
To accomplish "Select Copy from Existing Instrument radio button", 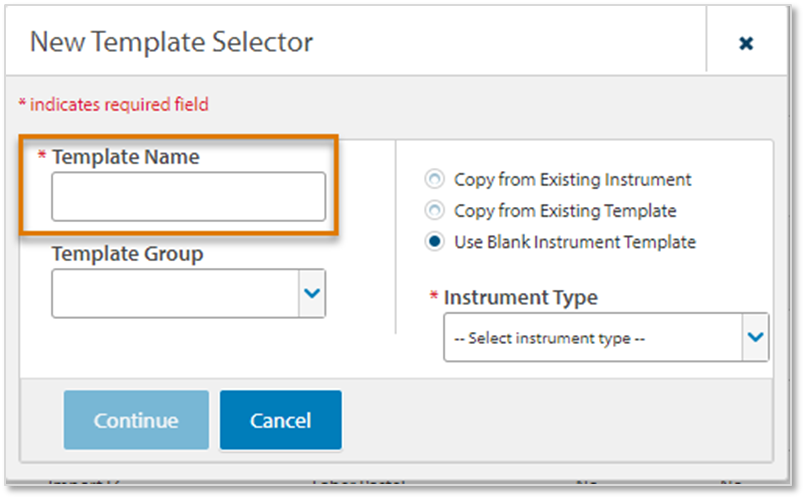I will (434, 180).
